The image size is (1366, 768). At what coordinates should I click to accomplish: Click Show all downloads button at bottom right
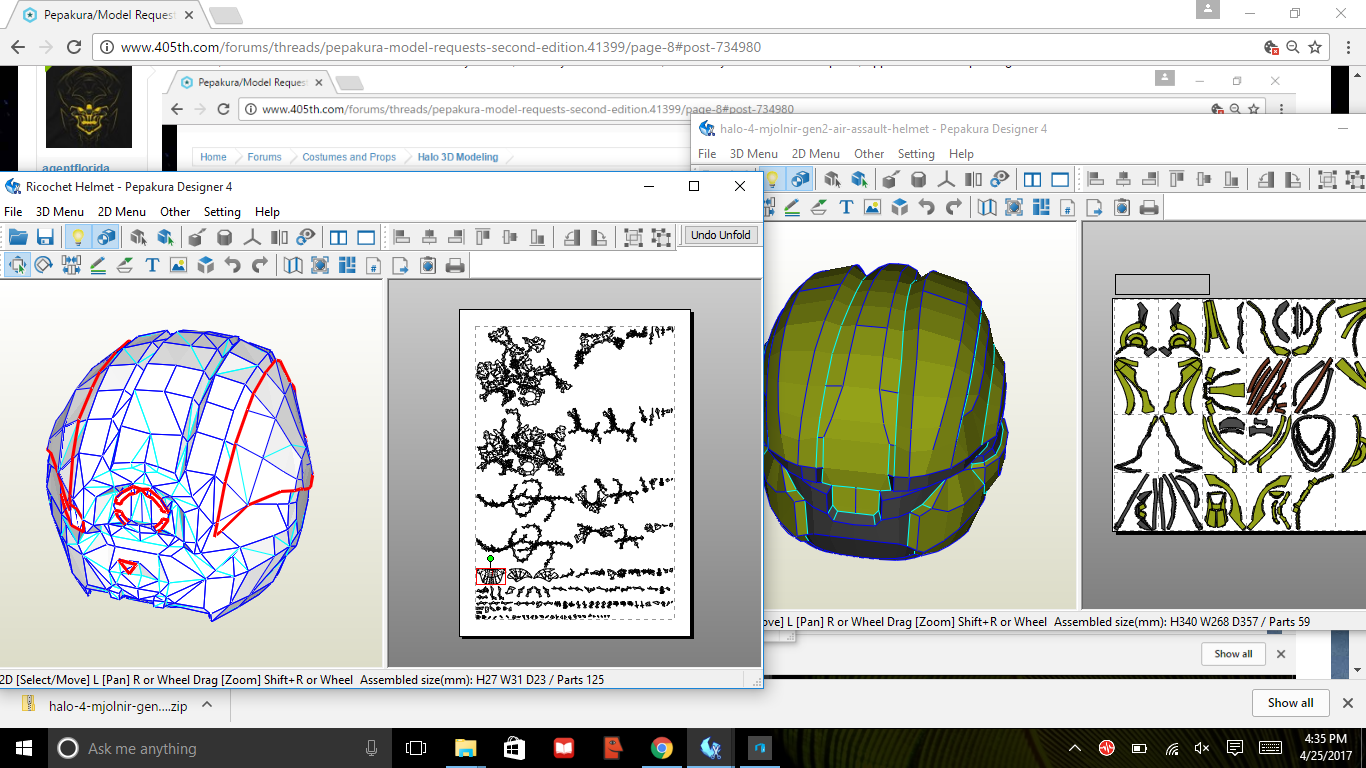coord(1290,703)
